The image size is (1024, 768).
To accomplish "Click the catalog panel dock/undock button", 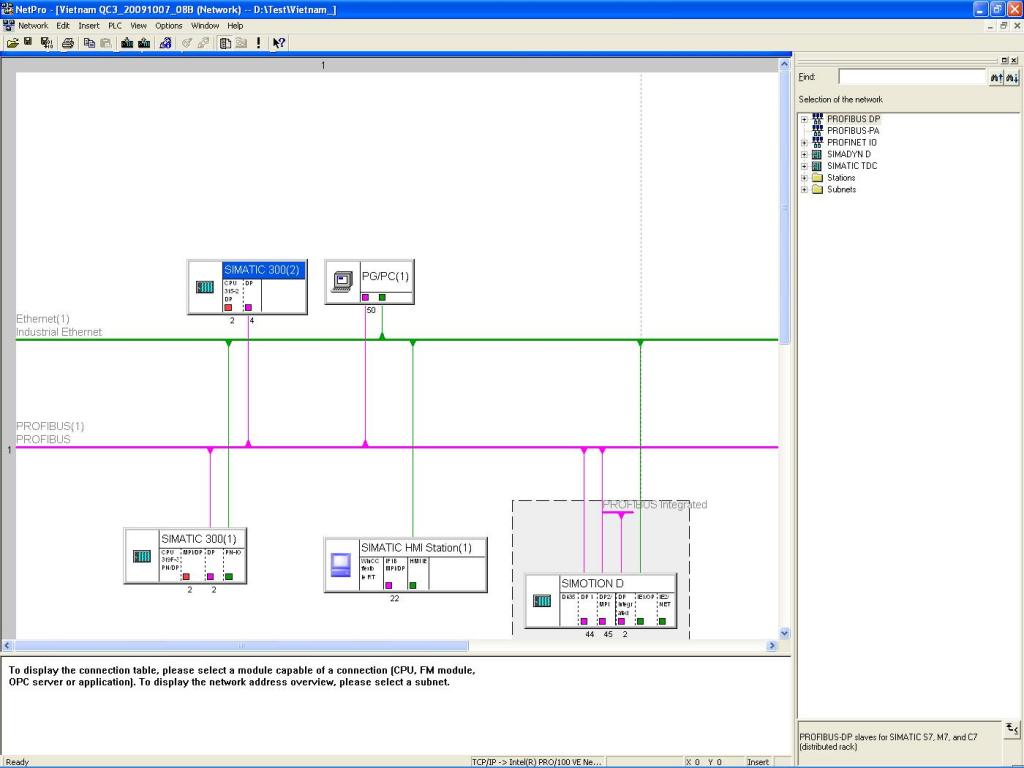I will [1004, 60].
